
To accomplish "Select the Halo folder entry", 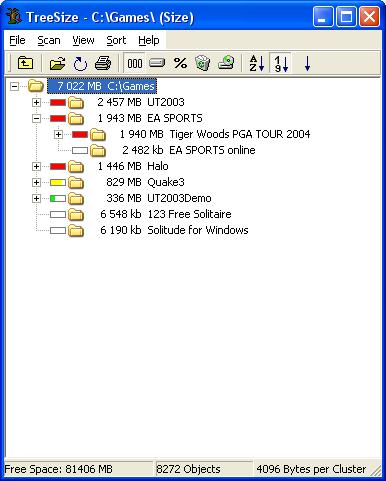I will 158,166.
